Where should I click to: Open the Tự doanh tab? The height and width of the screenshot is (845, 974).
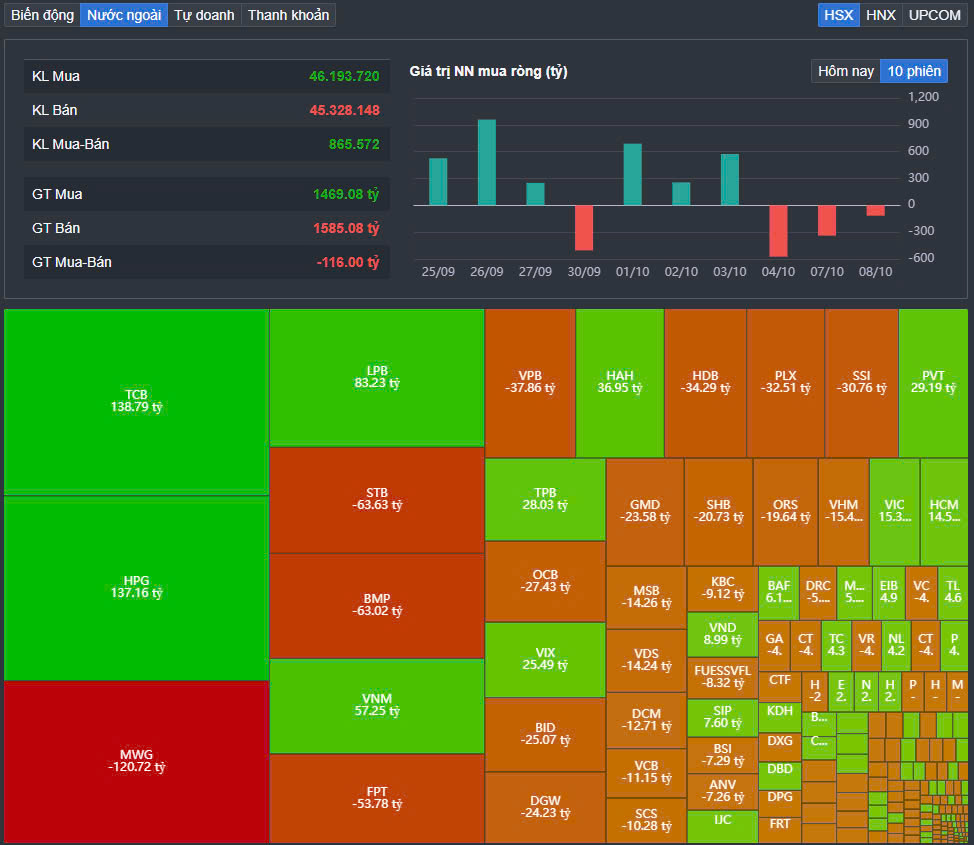[x=204, y=15]
